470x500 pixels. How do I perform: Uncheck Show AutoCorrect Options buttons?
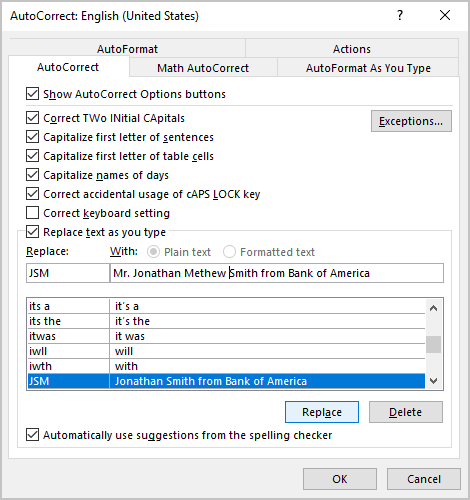coord(32,94)
